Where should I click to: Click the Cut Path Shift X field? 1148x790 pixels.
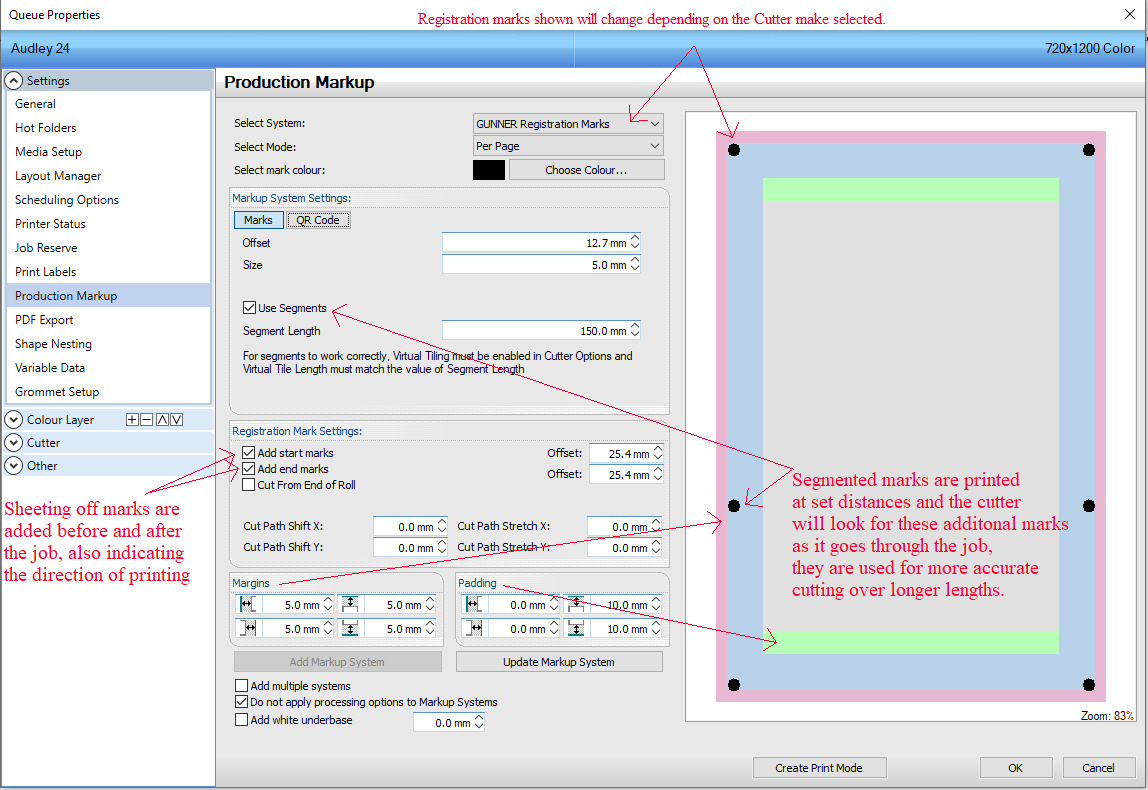click(x=405, y=526)
